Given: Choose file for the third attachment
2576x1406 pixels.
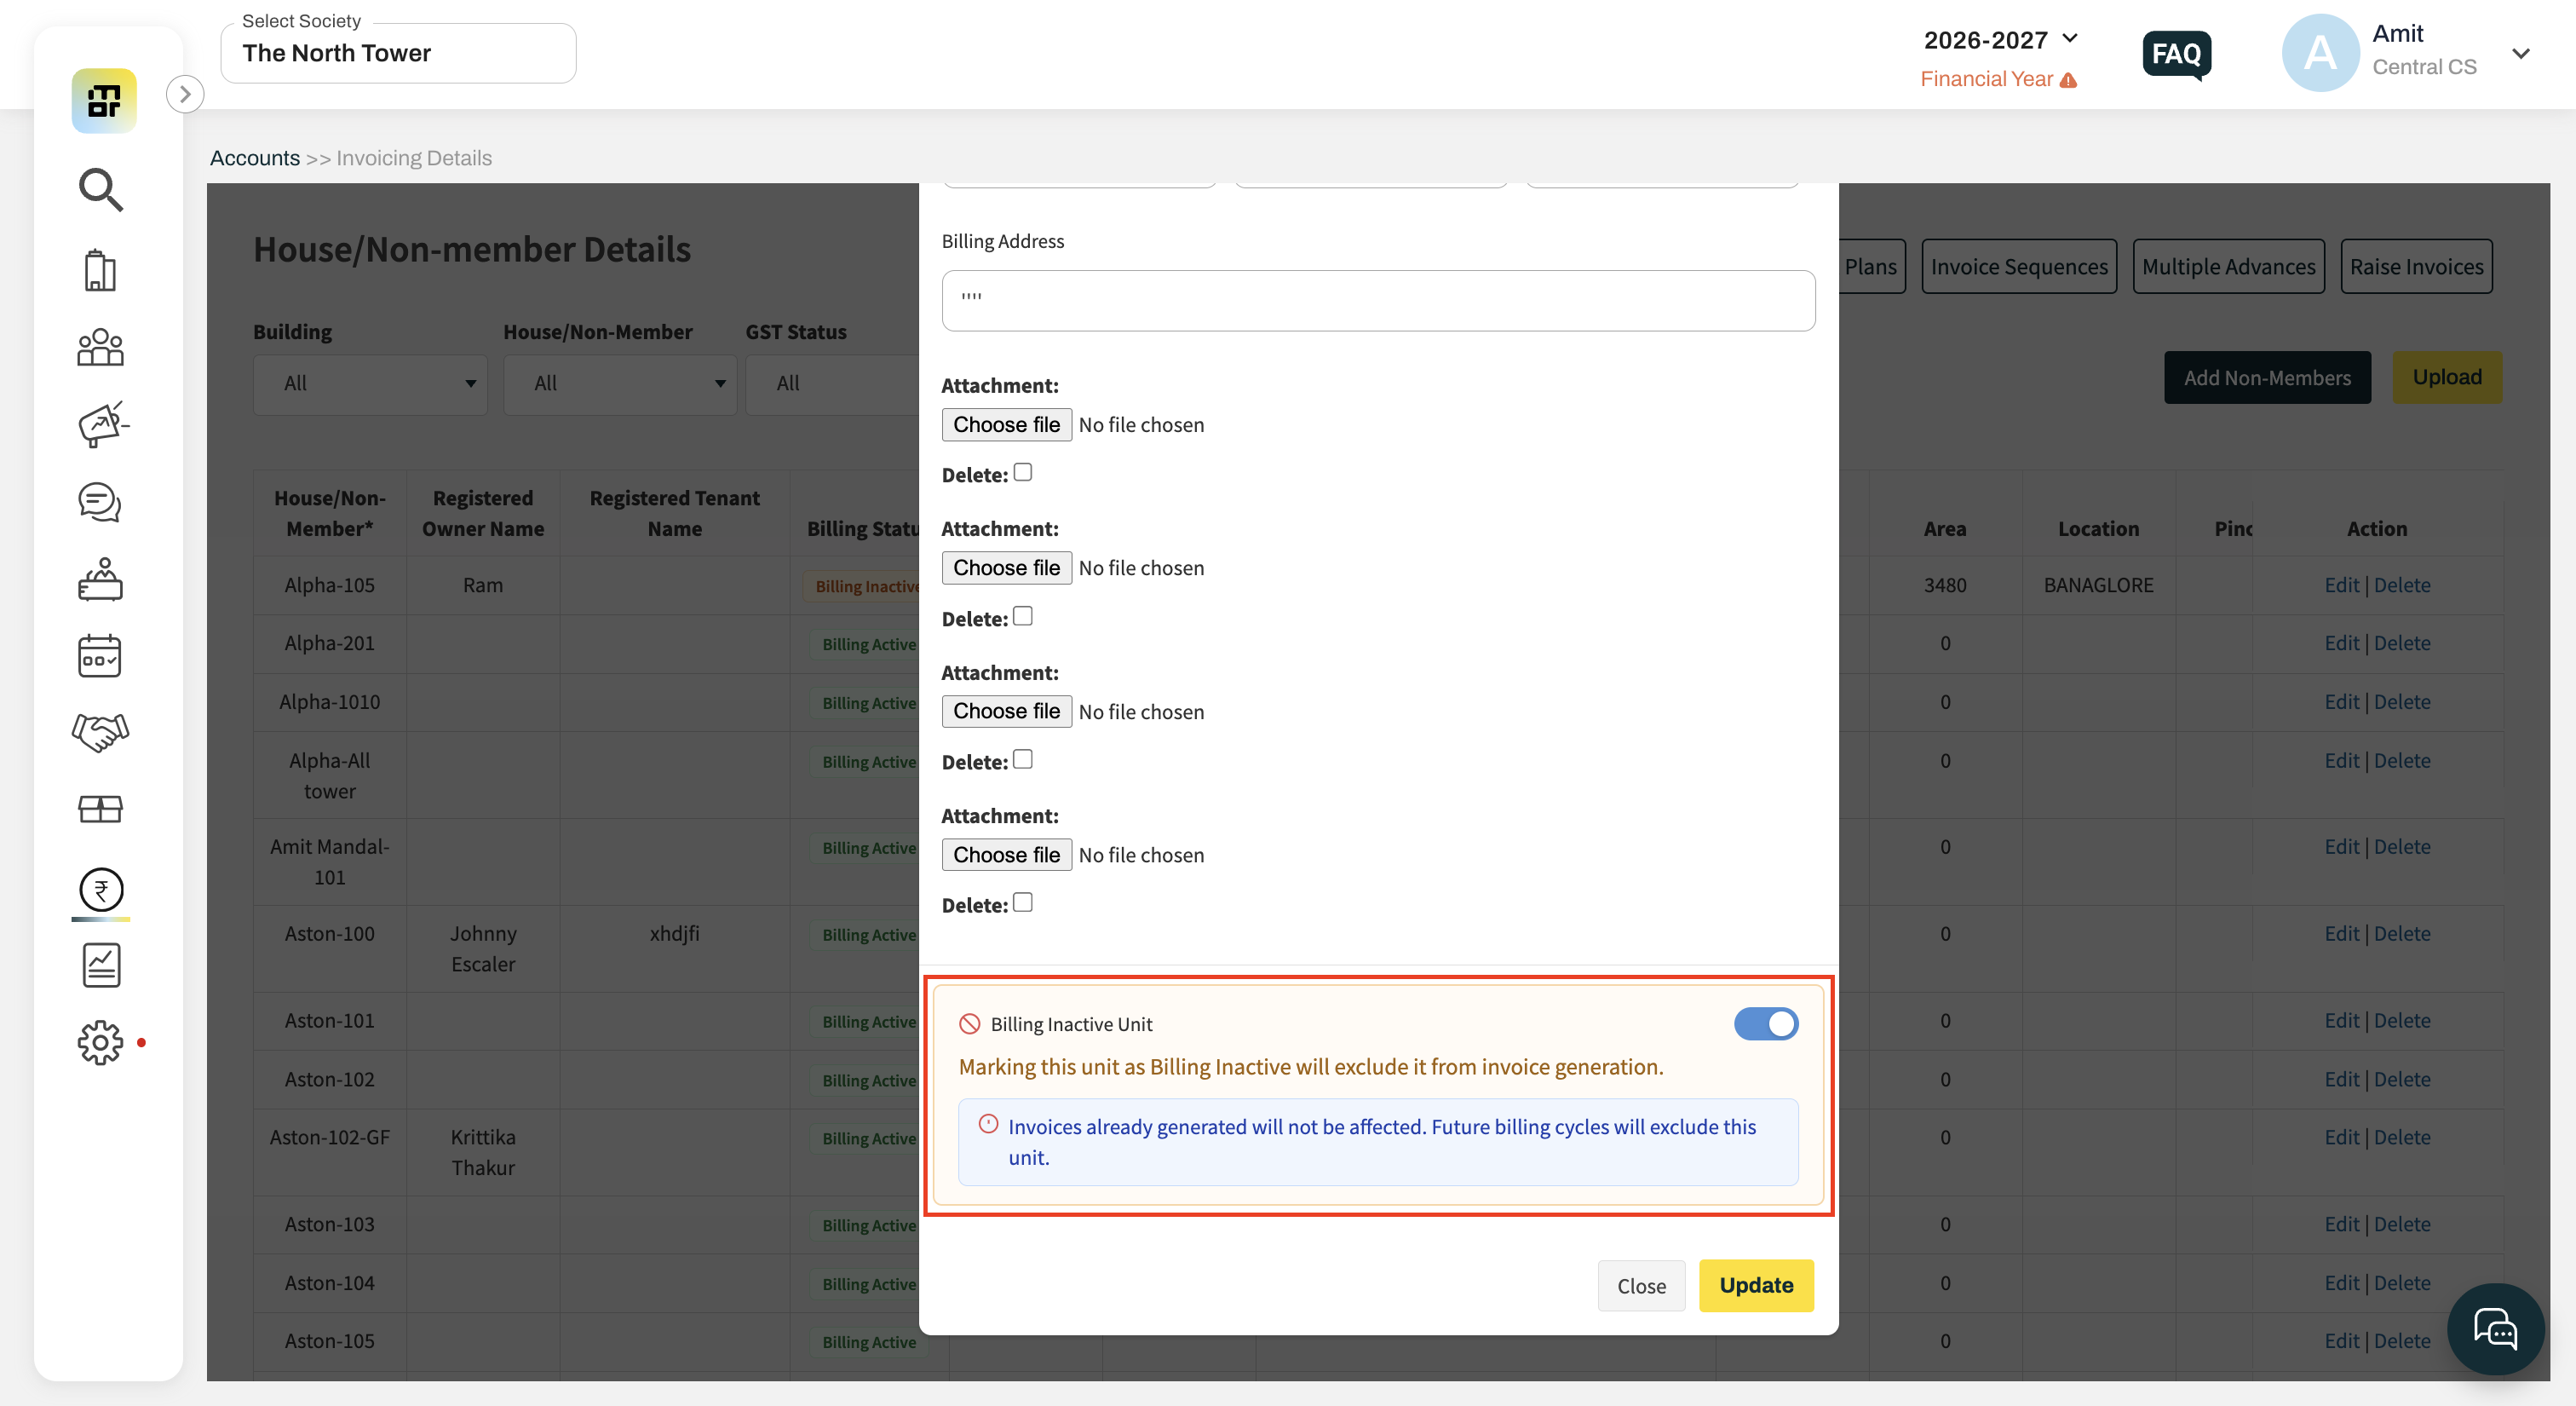Looking at the screenshot, I should [1006, 711].
